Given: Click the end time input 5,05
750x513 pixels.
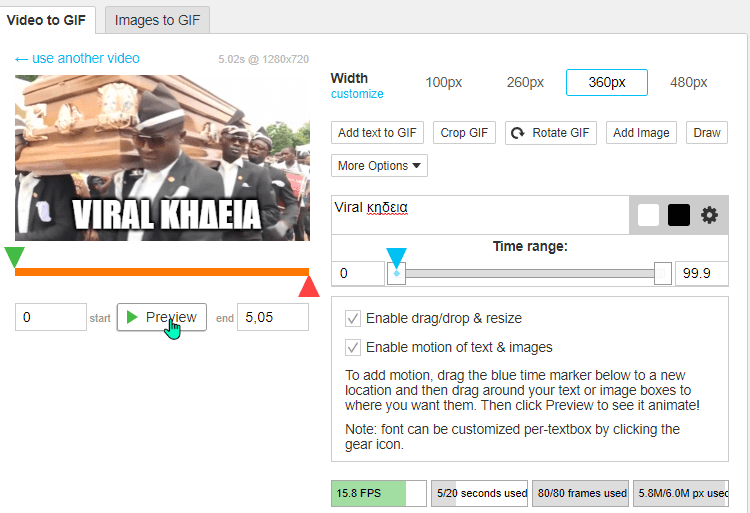Looking at the screenshot, I should click(x=273, y=317).
